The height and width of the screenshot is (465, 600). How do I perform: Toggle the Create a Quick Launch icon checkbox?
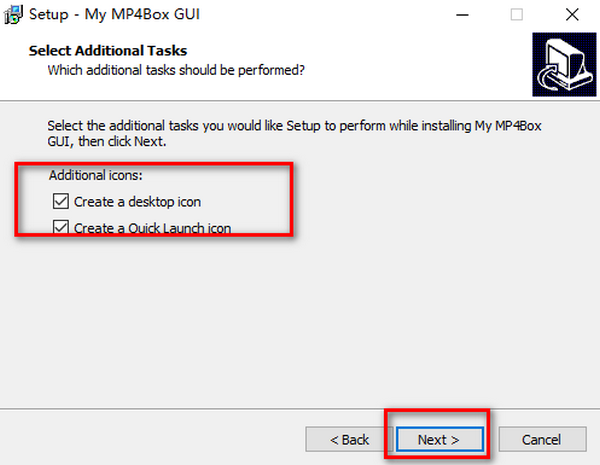tap(60, 228)
